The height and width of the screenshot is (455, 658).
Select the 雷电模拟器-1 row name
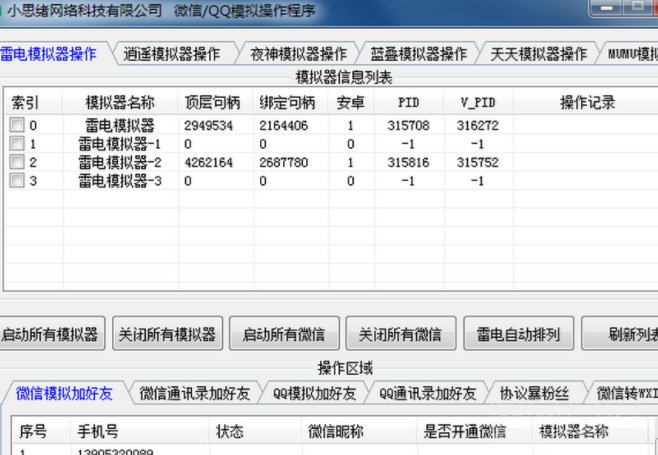[120, 144]
